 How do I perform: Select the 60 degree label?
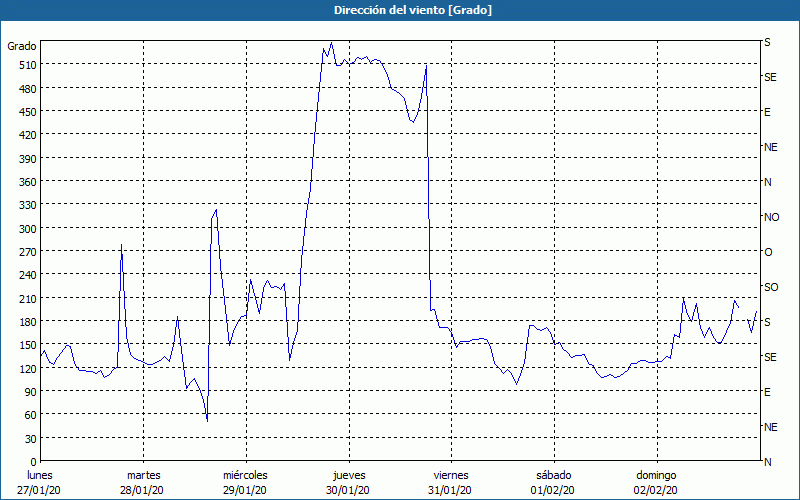point(30,415)
